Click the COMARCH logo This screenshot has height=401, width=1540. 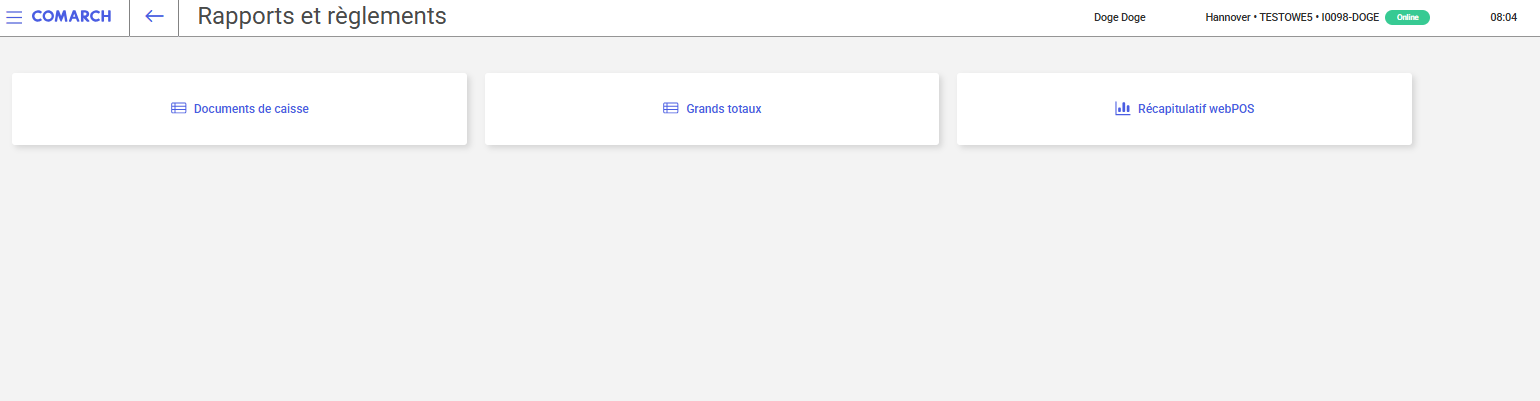point(71,17)
